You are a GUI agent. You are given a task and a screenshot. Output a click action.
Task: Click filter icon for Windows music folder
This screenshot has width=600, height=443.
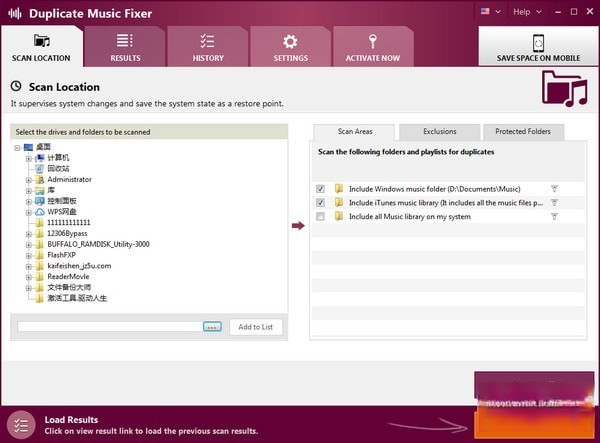pyautogui.click(x=554, y=189)
